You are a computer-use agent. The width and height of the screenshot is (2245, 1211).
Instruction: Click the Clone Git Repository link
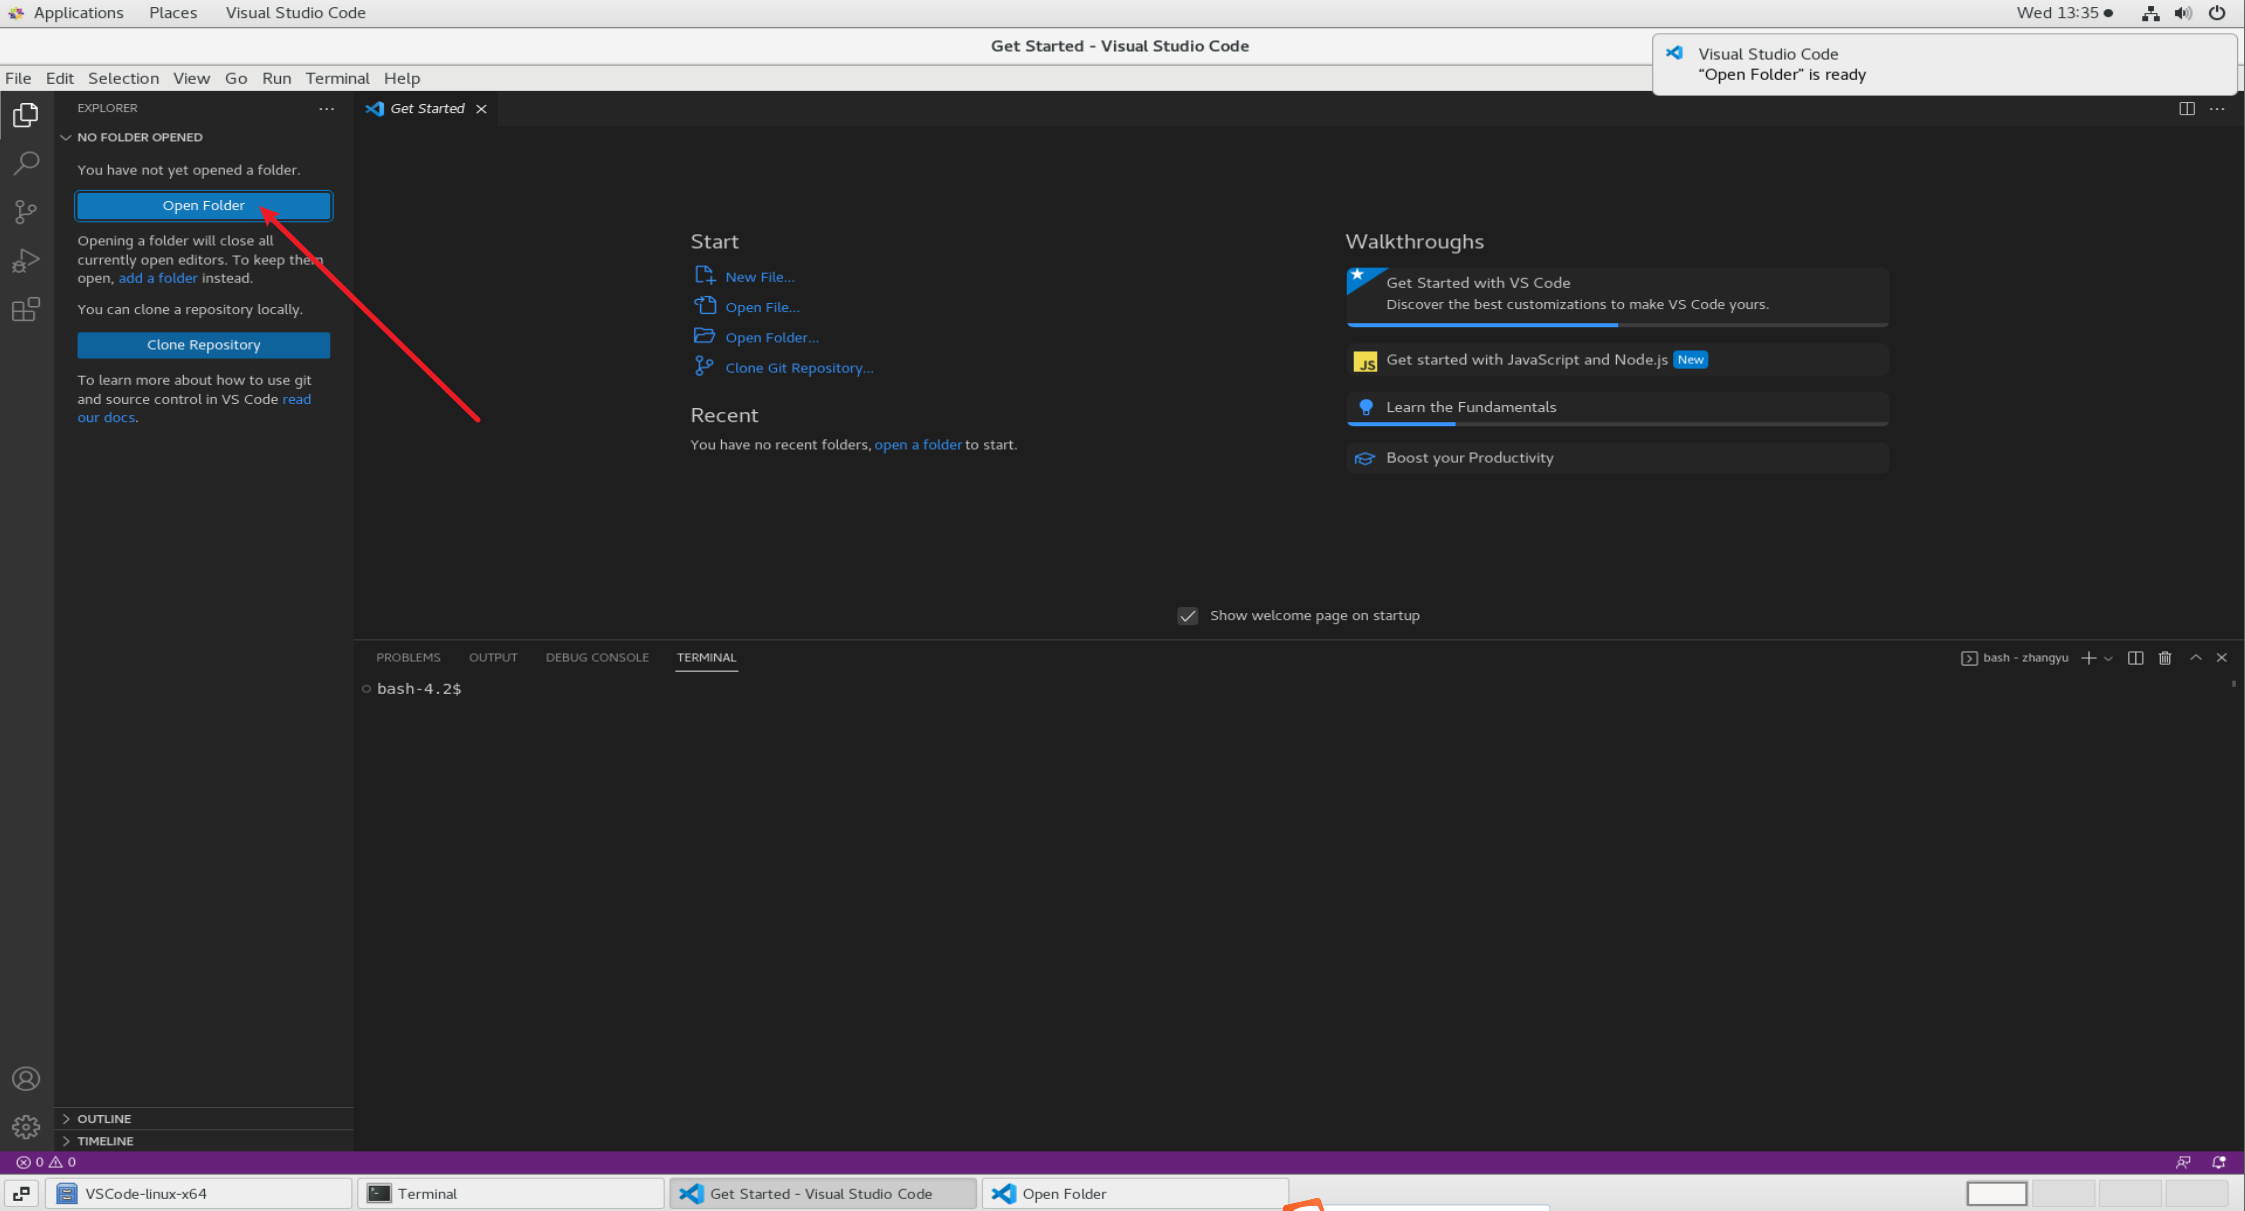pos(799,367)
